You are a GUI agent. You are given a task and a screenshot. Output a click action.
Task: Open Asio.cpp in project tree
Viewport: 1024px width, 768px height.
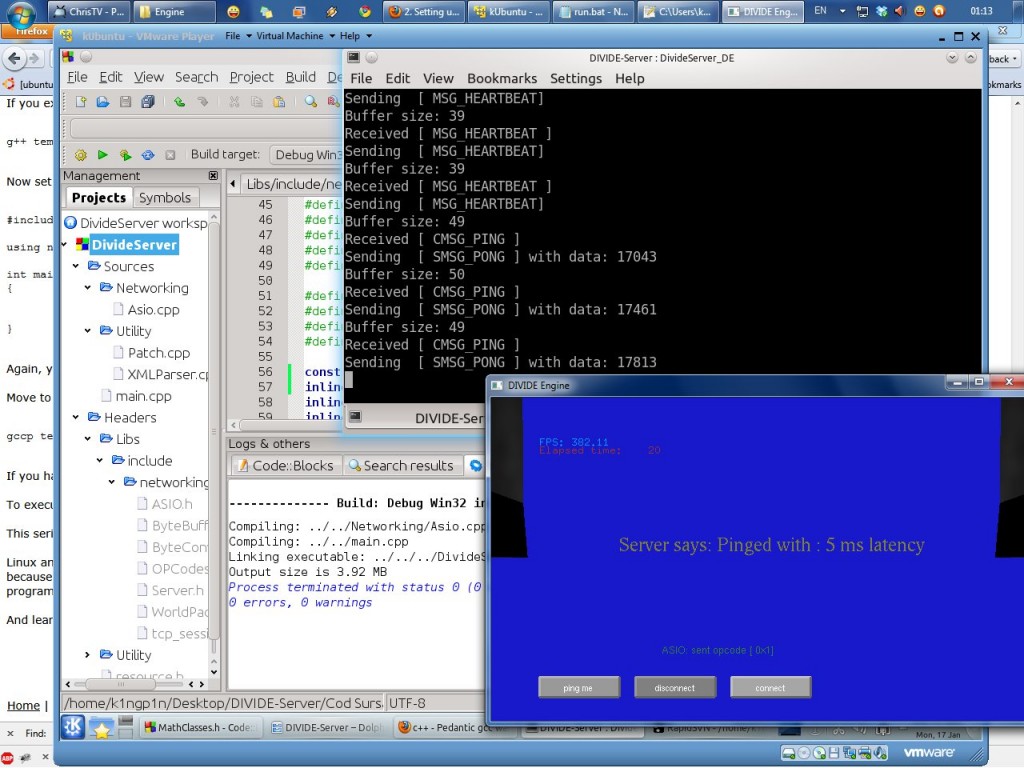coord(153,310)
